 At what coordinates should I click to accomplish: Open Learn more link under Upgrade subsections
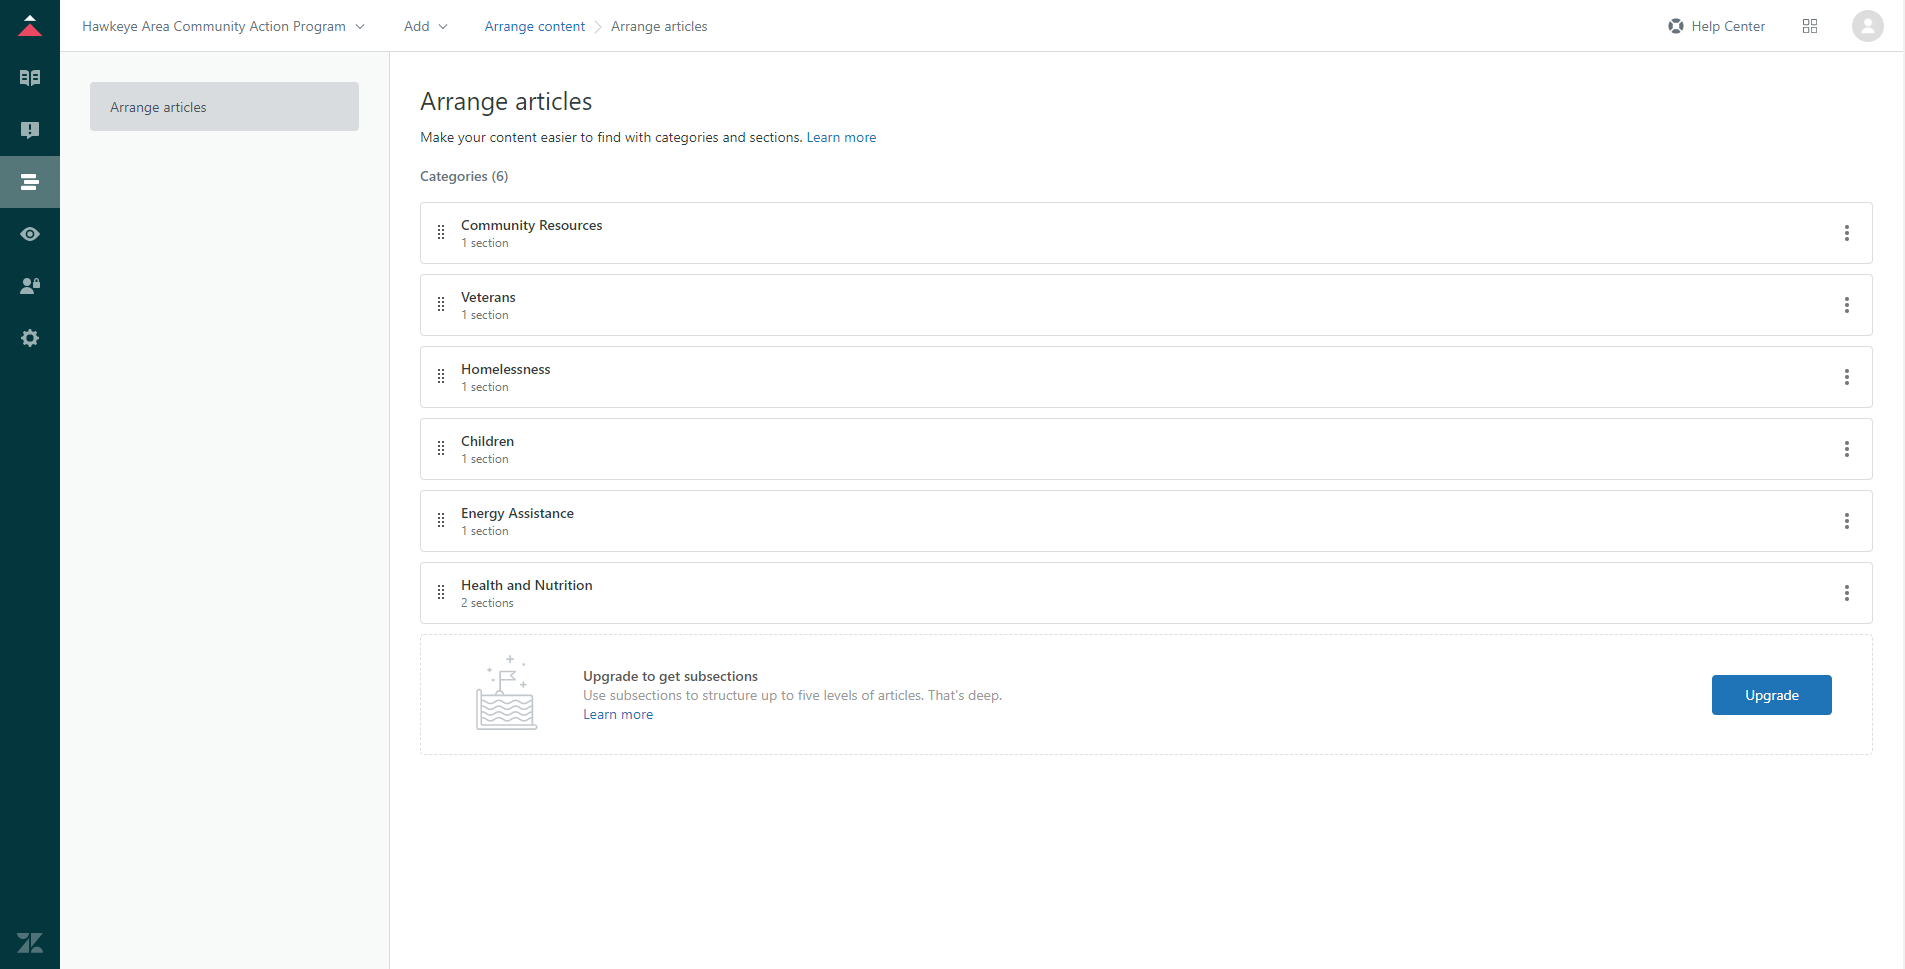click(617, 714)
